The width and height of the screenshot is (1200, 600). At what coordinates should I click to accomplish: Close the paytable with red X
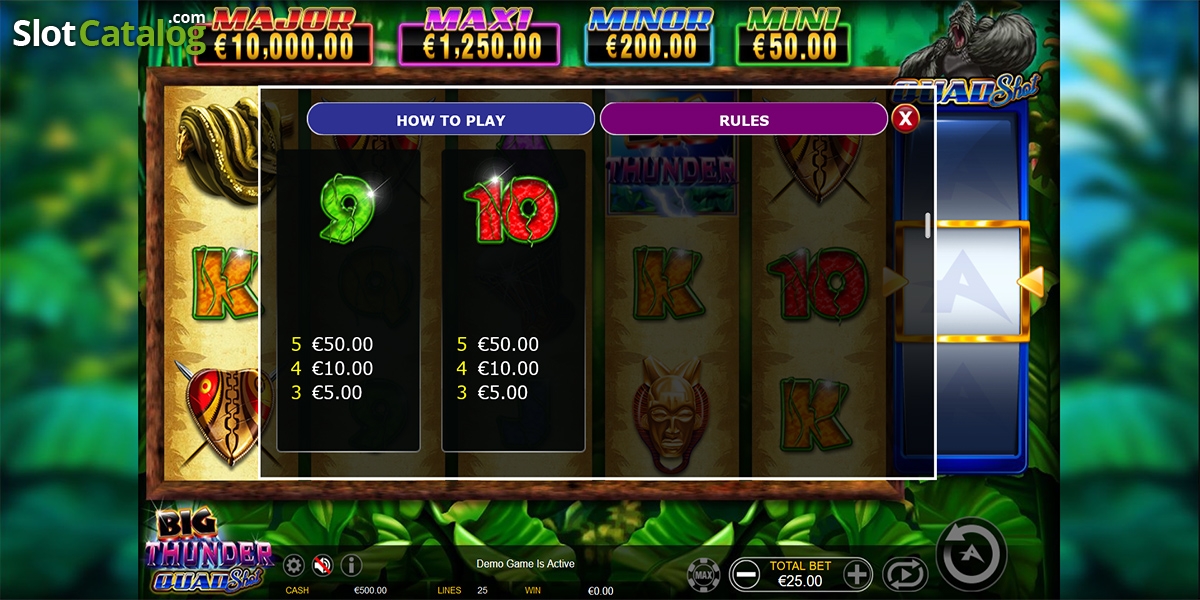point(905,119)
